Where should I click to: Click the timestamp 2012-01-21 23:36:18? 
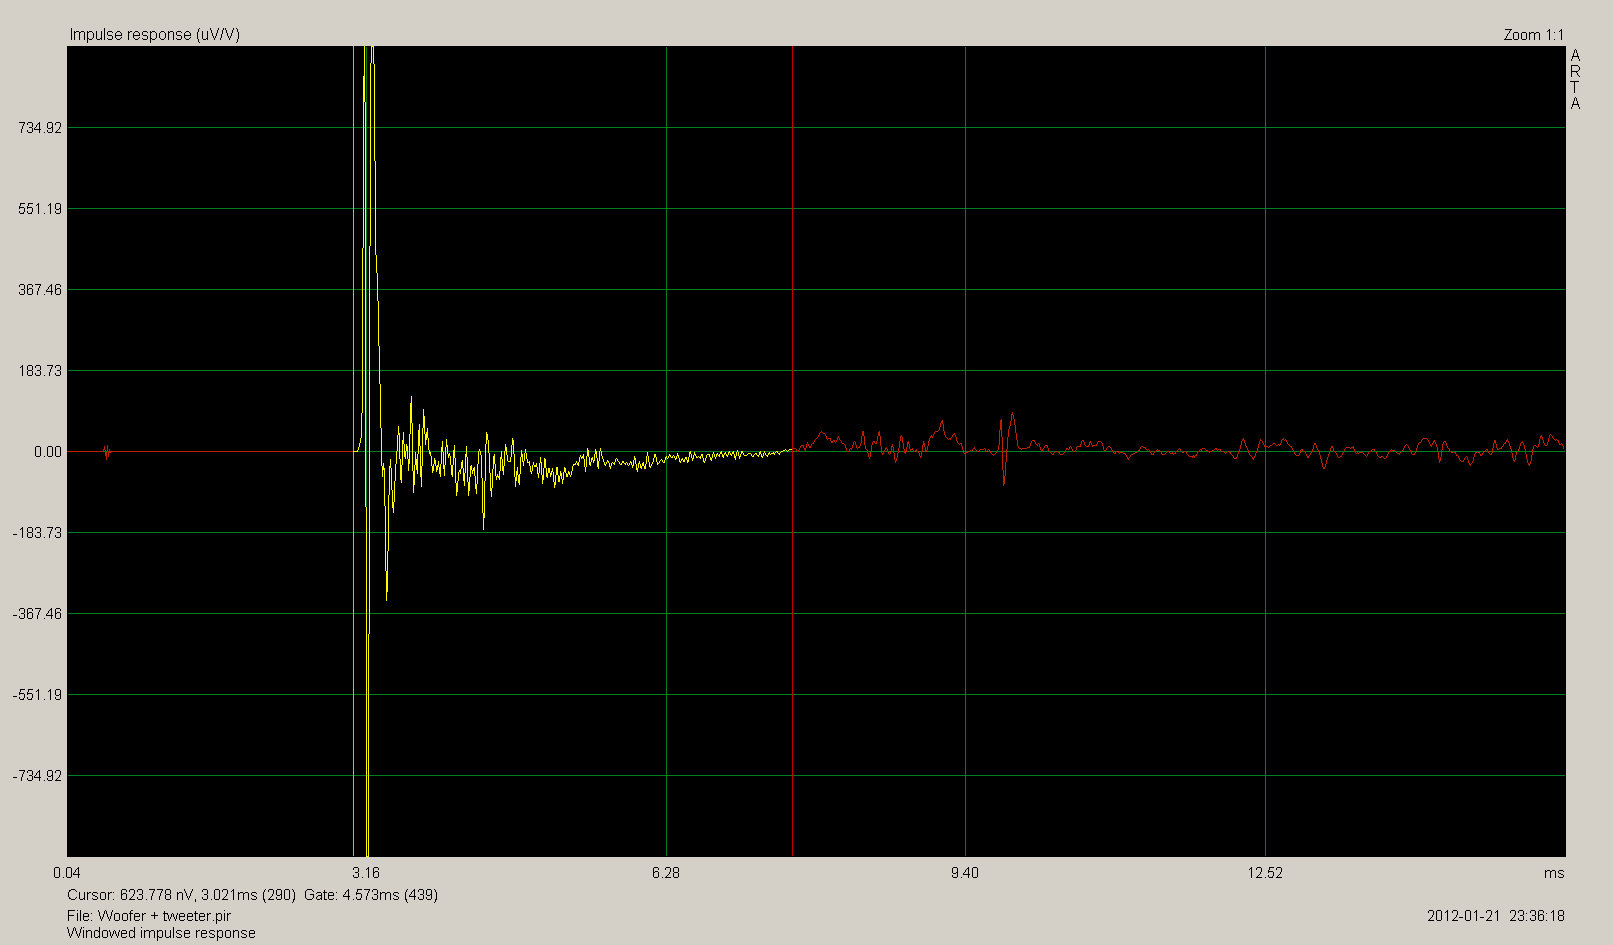1496,916
